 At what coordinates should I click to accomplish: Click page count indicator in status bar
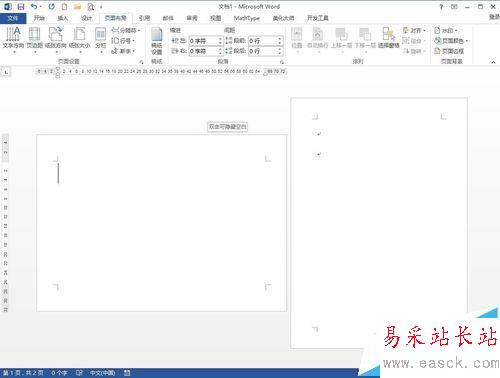(x=23, y=373)
